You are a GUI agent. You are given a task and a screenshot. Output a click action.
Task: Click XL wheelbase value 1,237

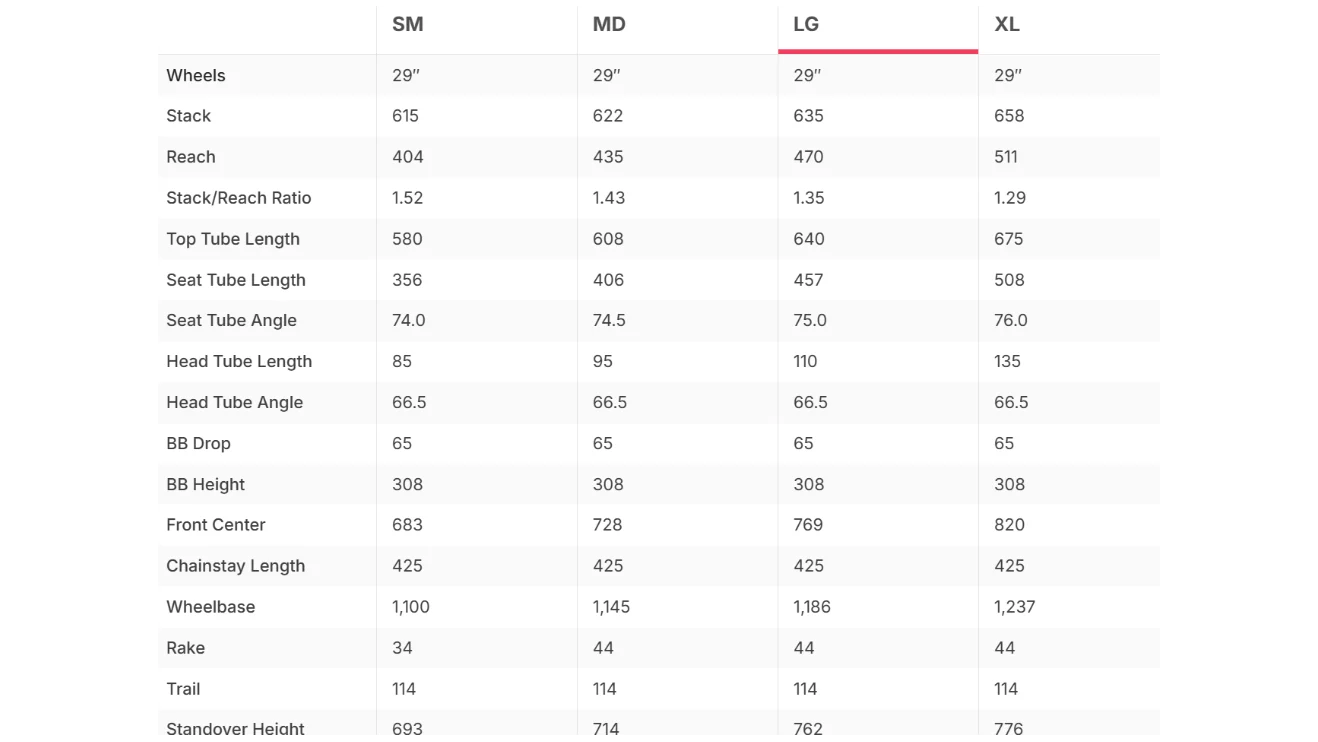coord(1014,607)
